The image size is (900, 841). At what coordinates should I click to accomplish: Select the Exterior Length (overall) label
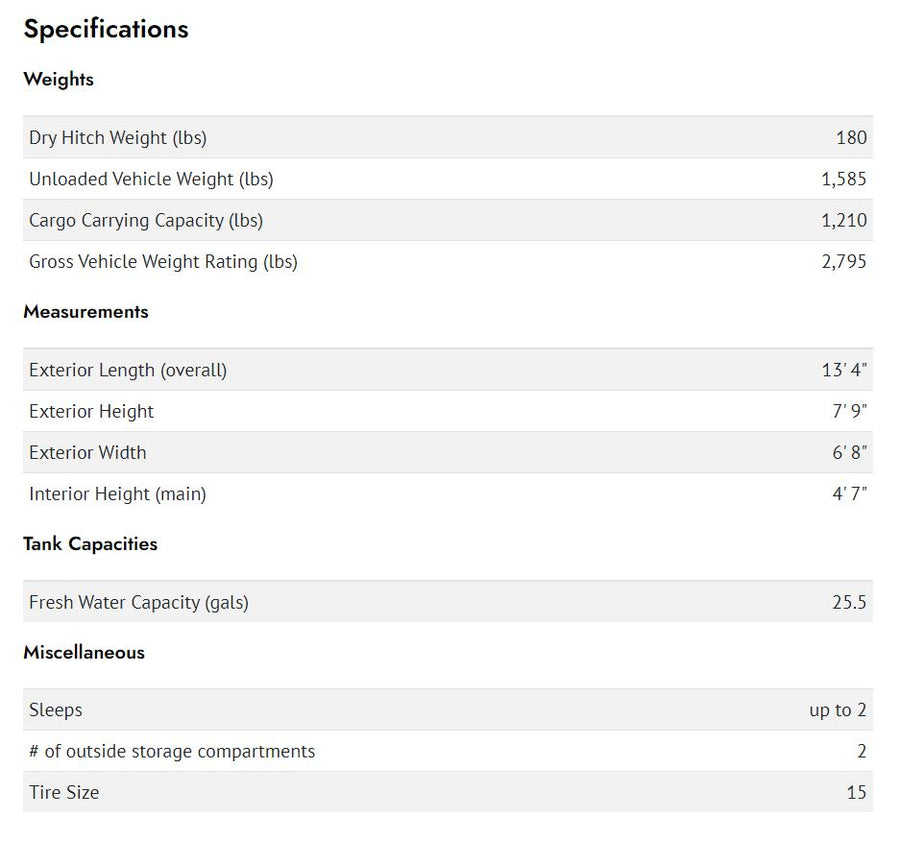128,370
